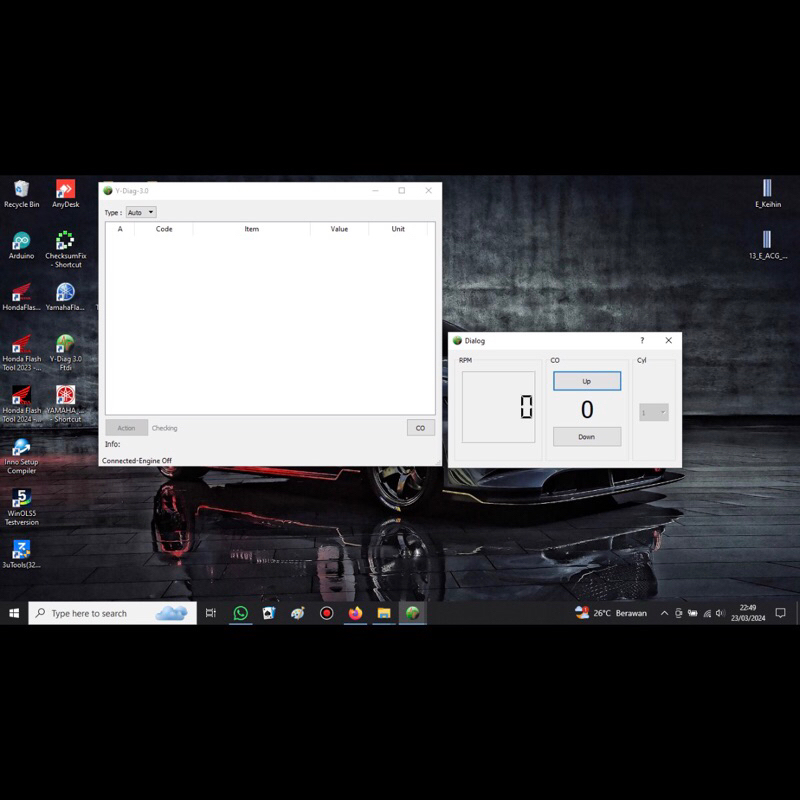The height and width of the screenshot is (800, 800).
Task: Select the Inno Setup Compiler icon
Action: coord(21,457)
